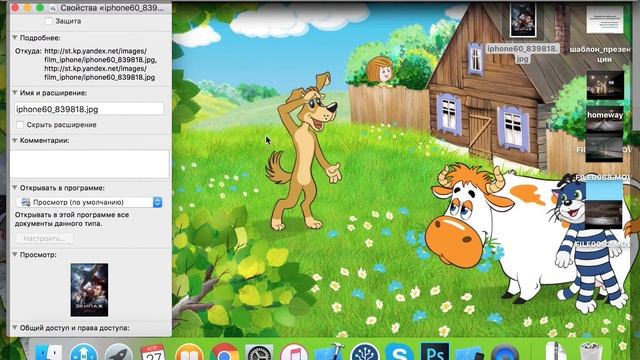The width and height of the screenshot is (640, 360).
Task: Open Finder from the dock
Action: pos(49,353)
